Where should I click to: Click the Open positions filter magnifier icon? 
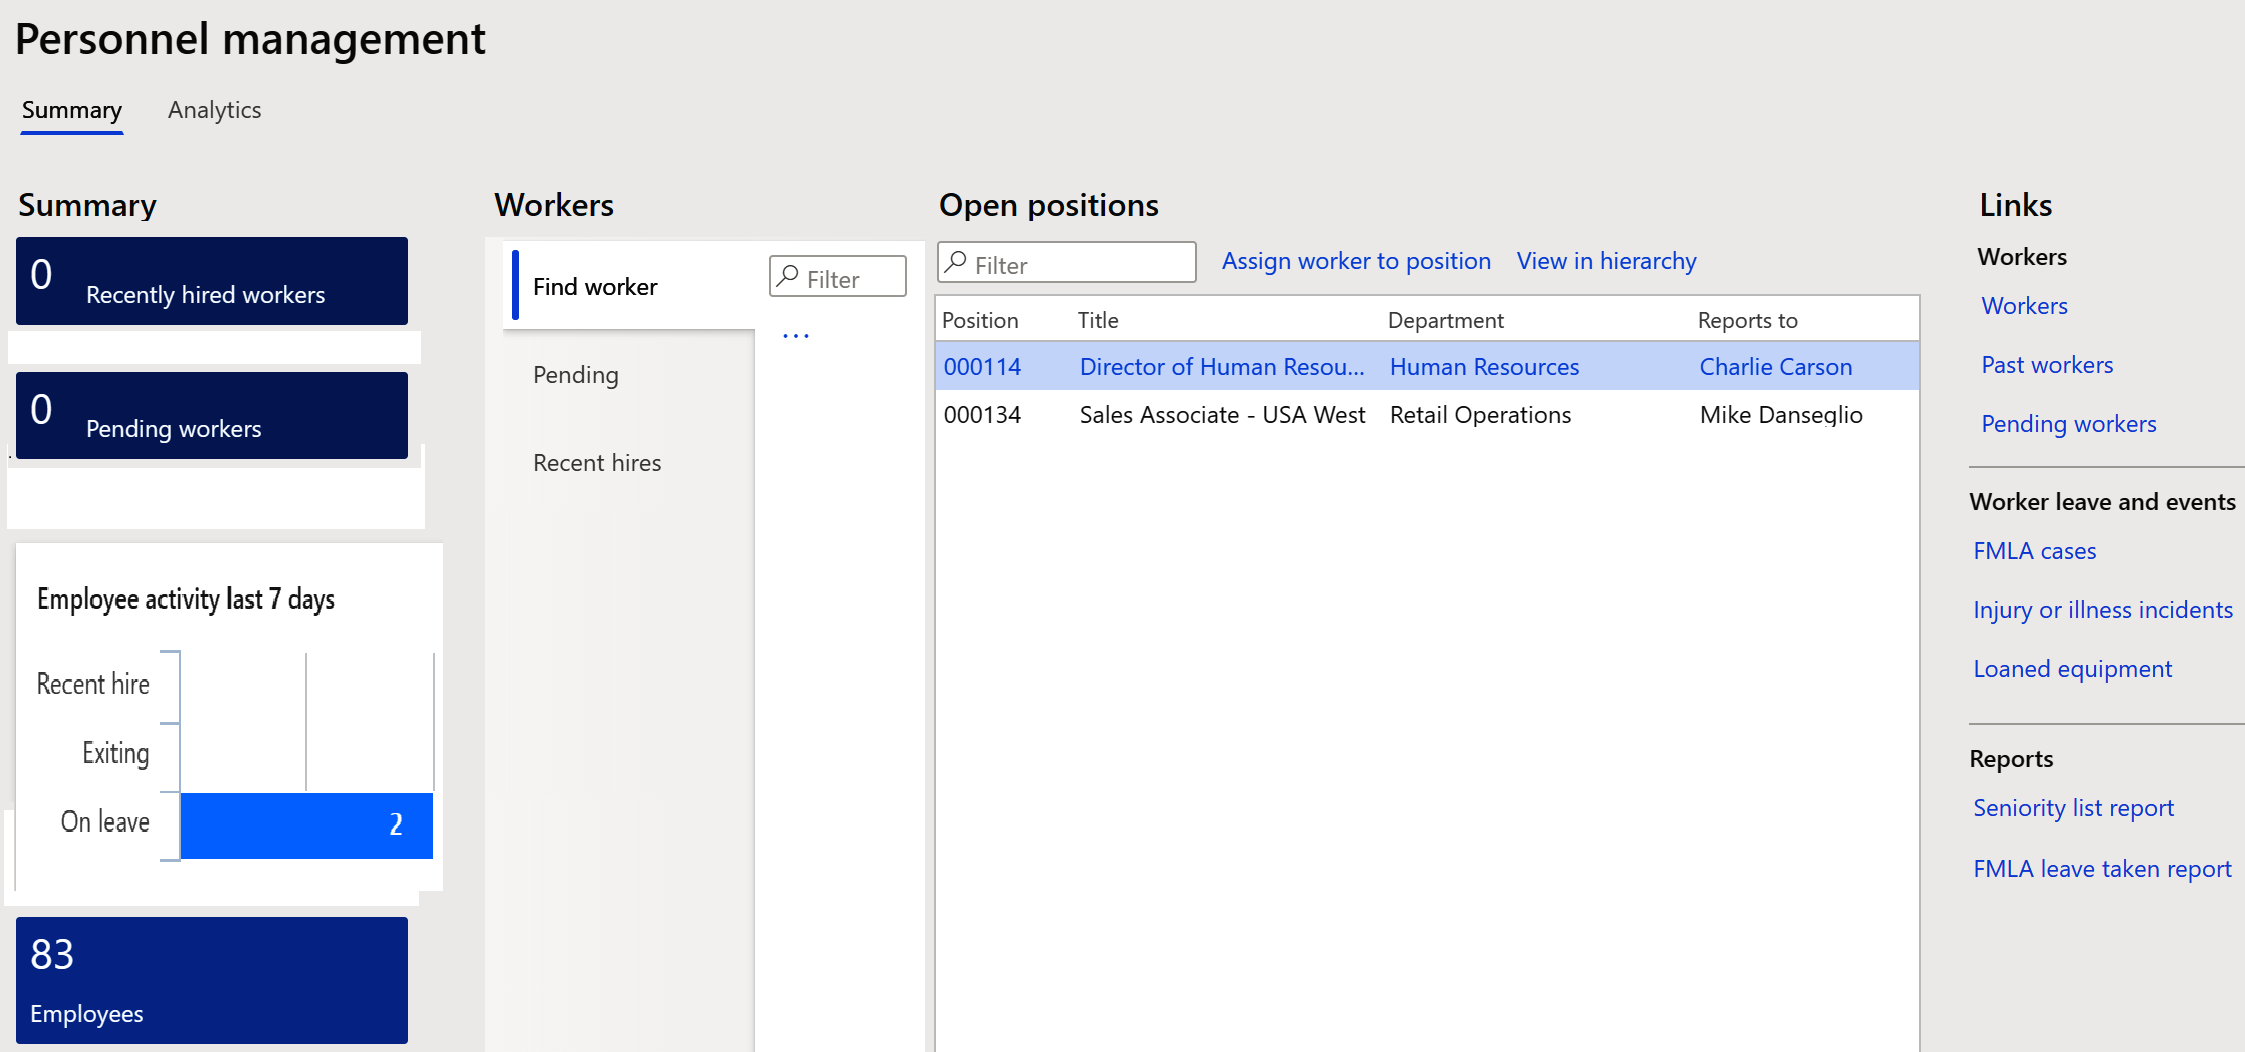[957, 262]
